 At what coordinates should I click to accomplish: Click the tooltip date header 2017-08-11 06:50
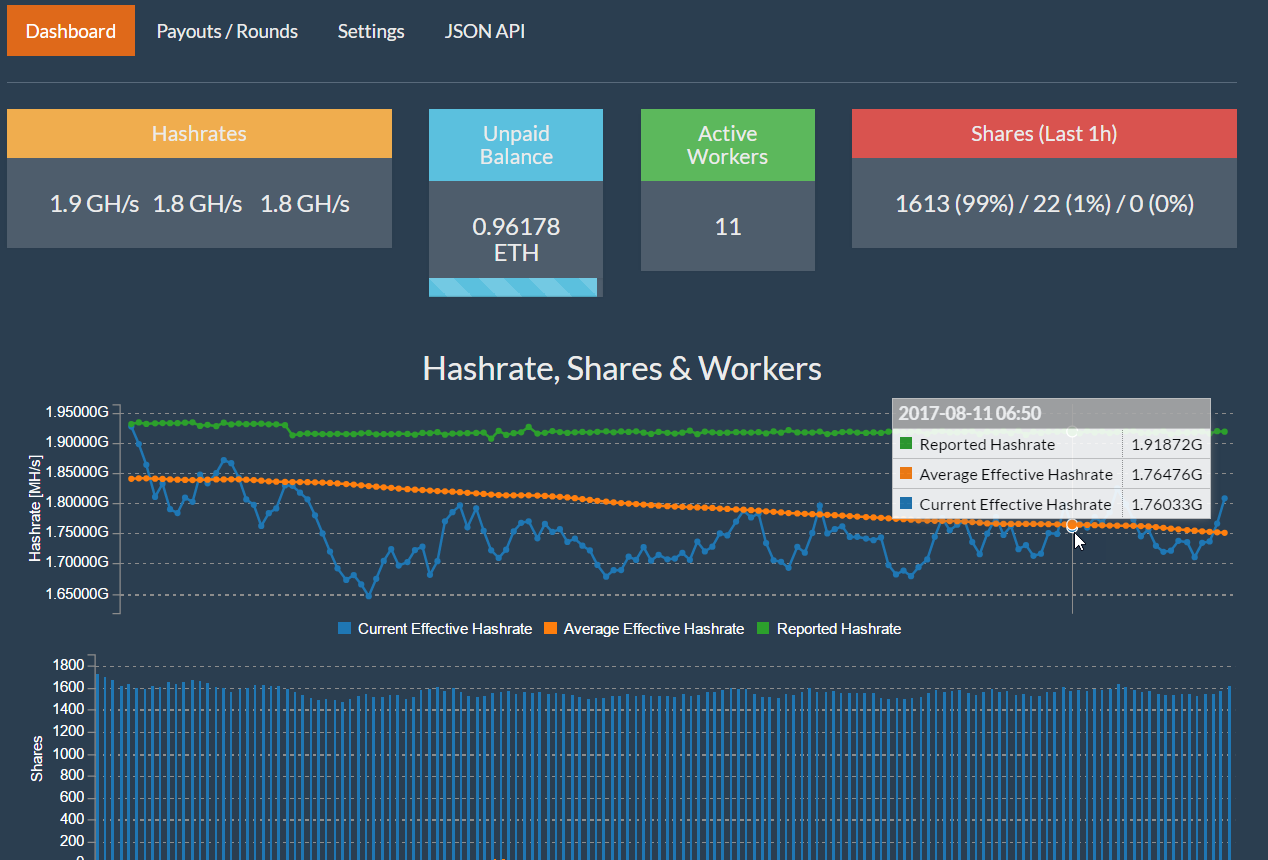pyautogui.click(x=969, y=413)
